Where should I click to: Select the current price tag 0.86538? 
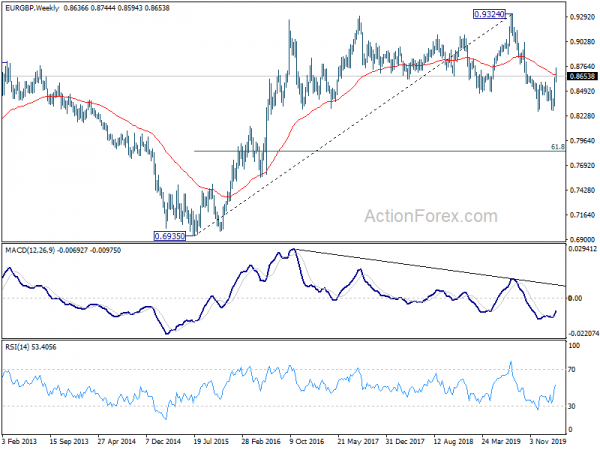pos(582,77)
